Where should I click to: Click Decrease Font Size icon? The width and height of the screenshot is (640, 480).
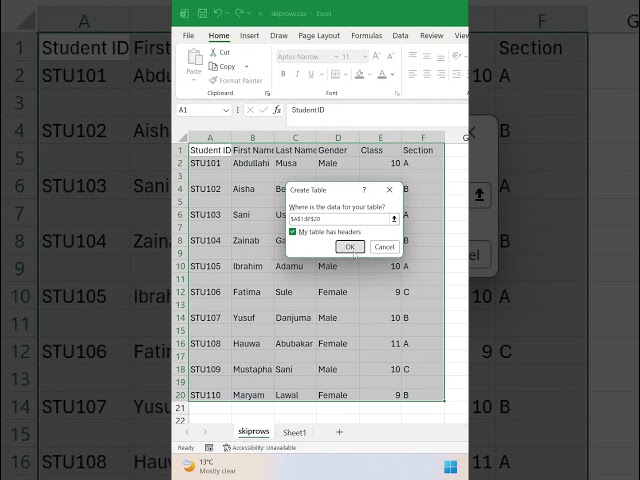pyautogui.click(x=391, y=56)
